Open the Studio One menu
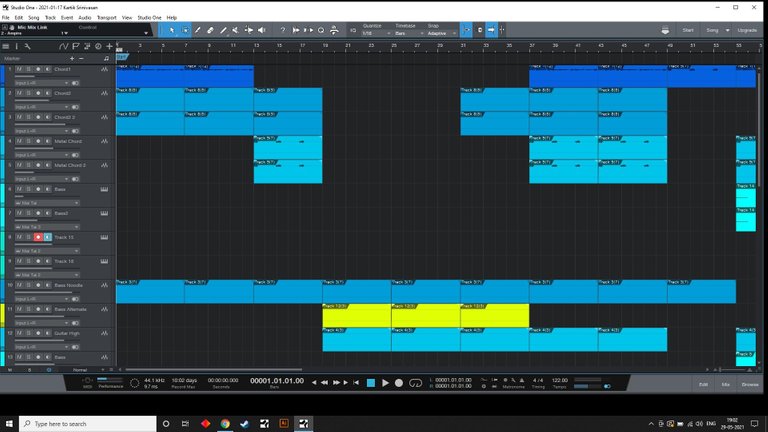Image resolution: width=768 pixels, height=432 pixels. pos(148,17)
